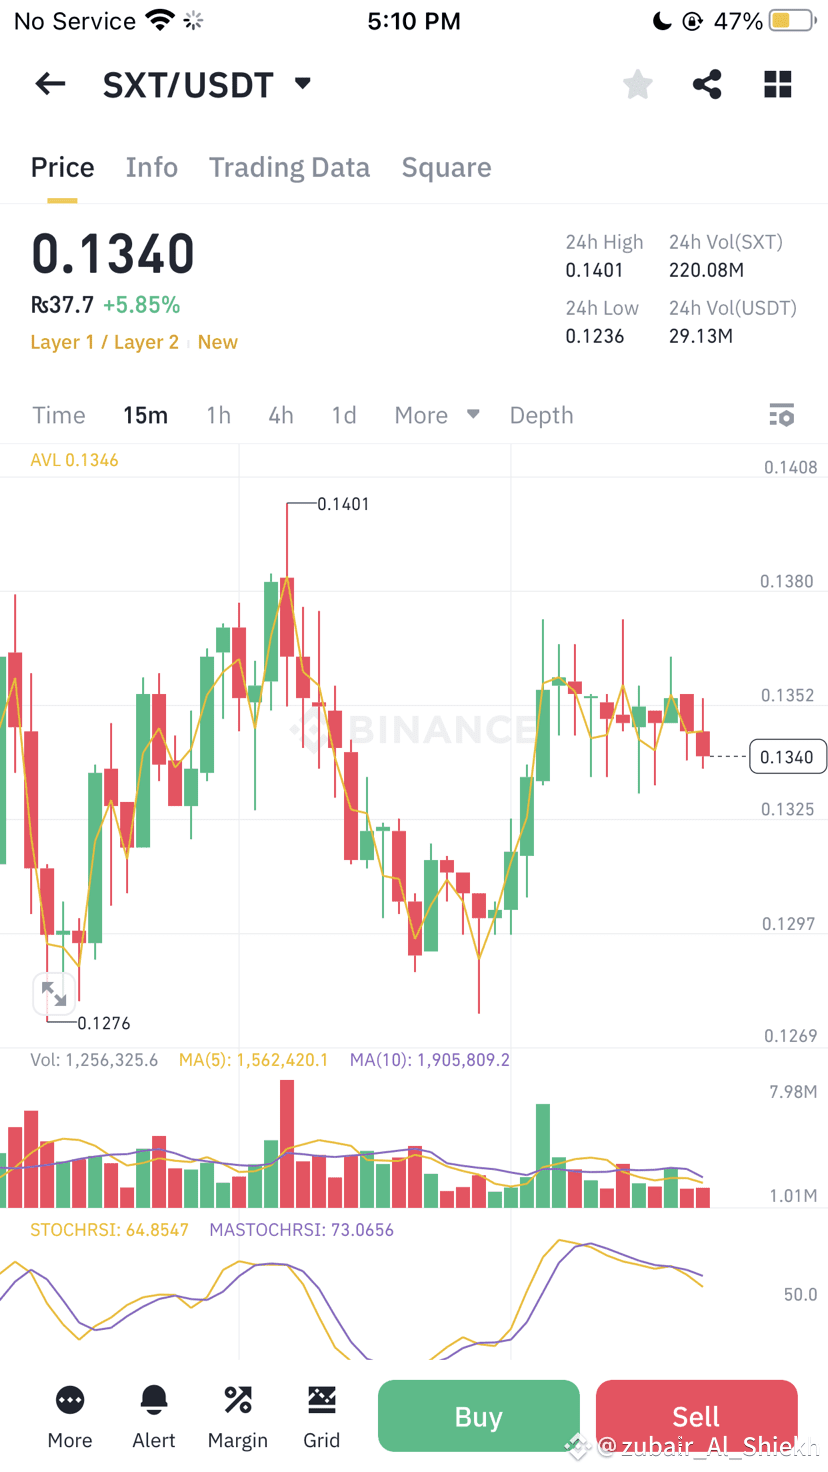828x1472 pixels.
Task: Open chart indicator settings icon
Action: pyautogui.click(x=781, y=414)
